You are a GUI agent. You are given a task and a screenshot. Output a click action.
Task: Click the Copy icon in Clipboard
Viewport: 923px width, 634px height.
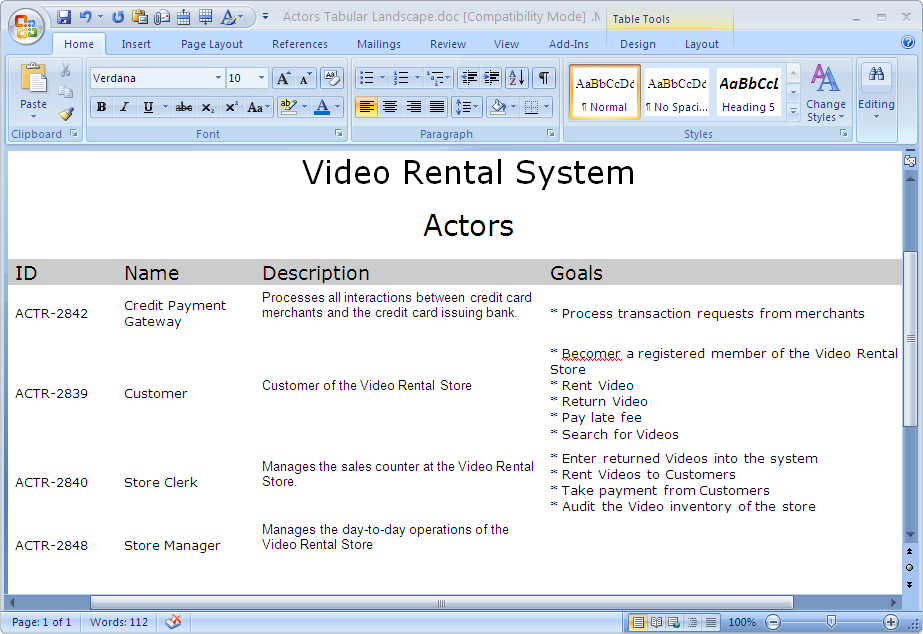(x=65, y=92)
